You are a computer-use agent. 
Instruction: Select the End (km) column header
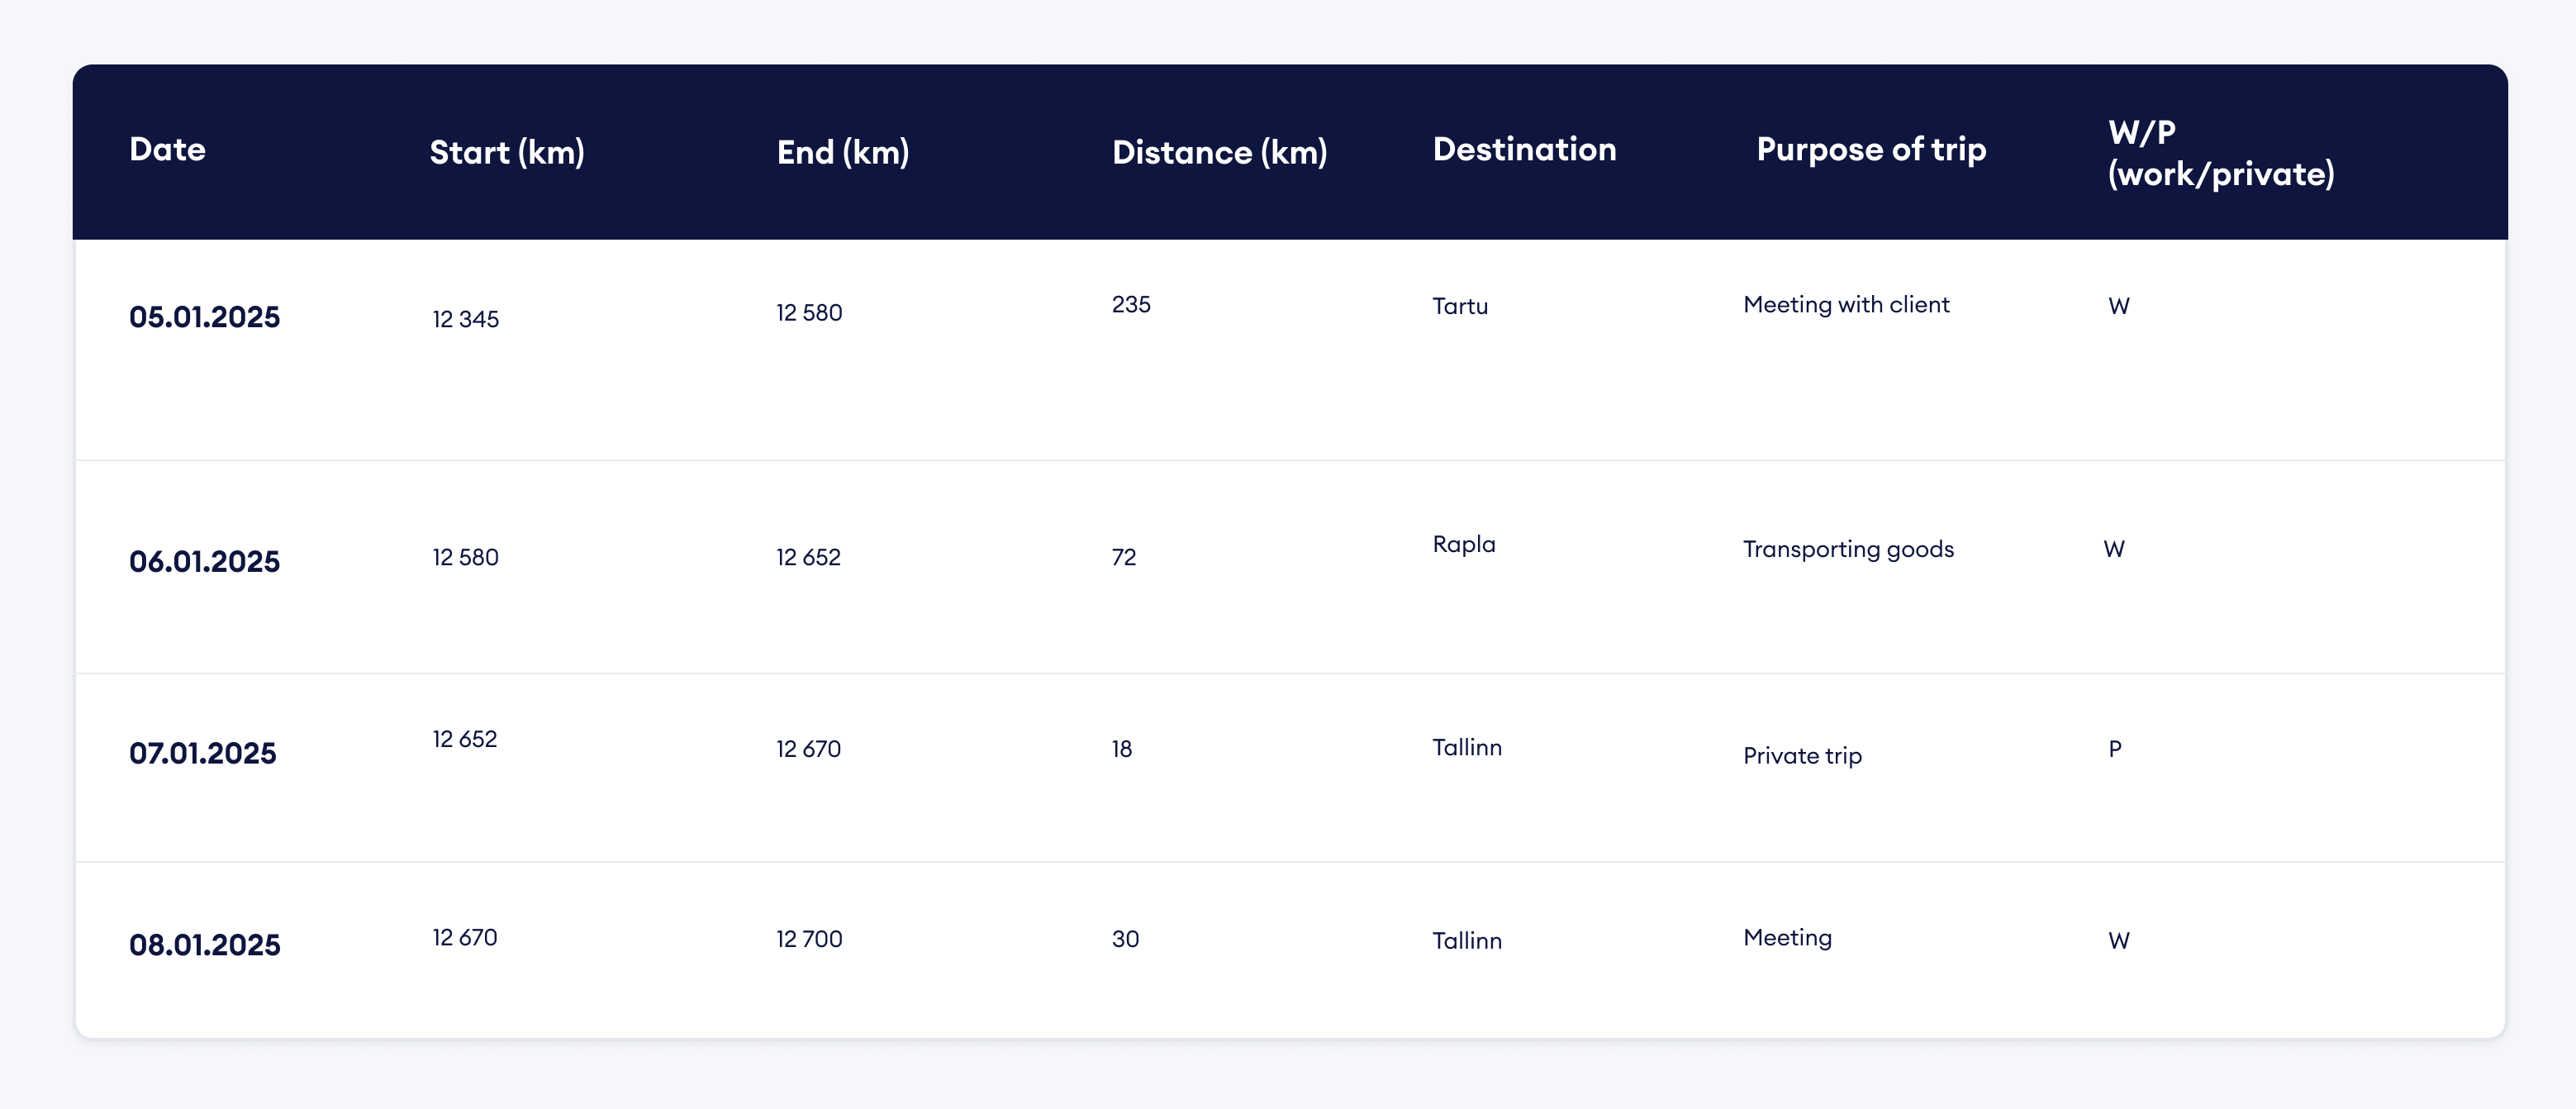tap(842, 152)
